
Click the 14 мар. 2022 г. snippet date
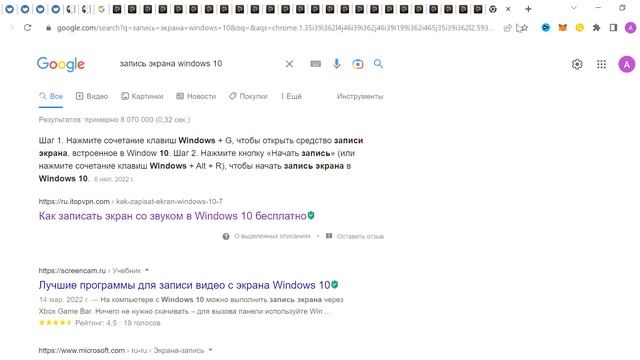click(63, 300)
